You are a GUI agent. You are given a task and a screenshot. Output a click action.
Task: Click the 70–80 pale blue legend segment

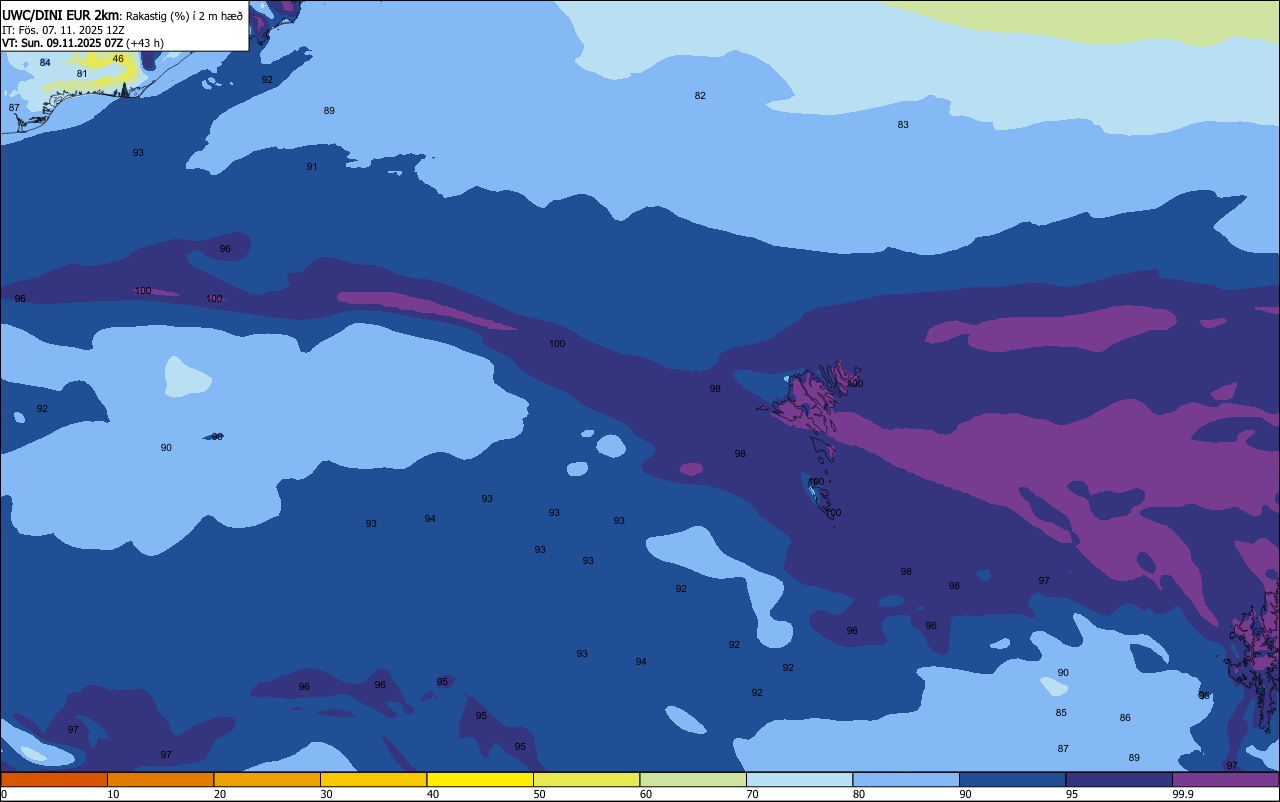799,779
